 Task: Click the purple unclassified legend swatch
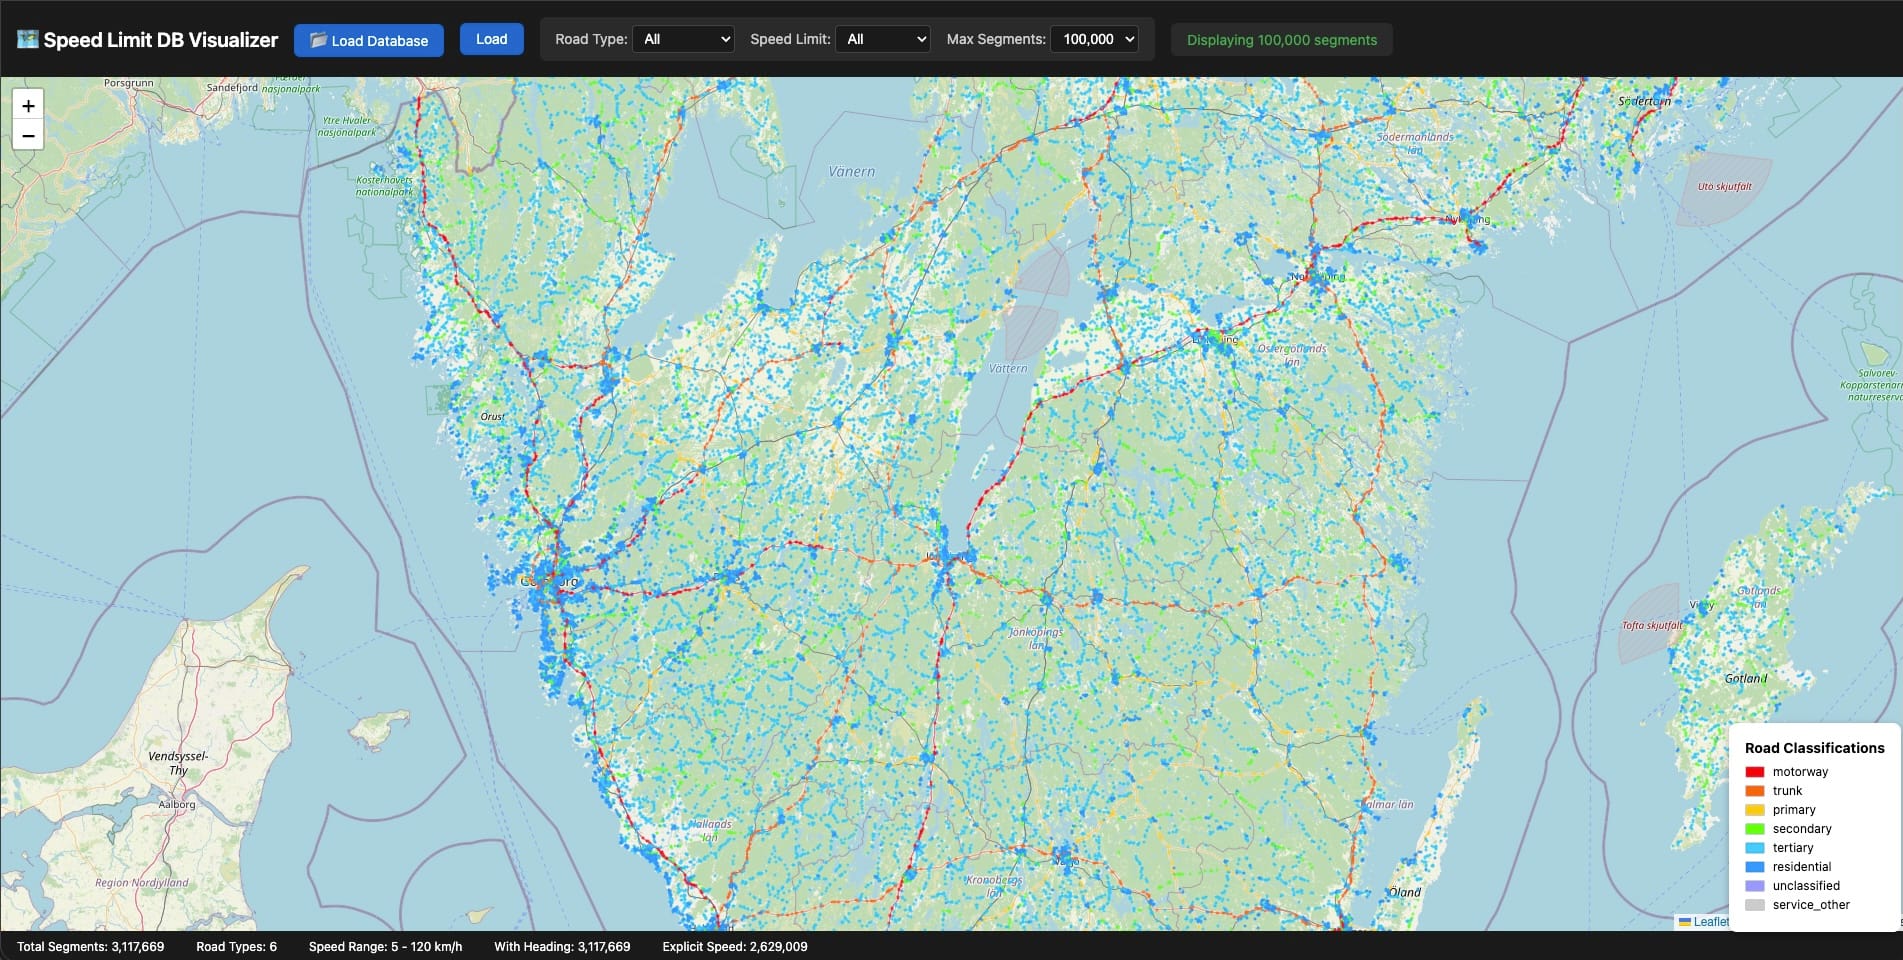(1754, 886)
